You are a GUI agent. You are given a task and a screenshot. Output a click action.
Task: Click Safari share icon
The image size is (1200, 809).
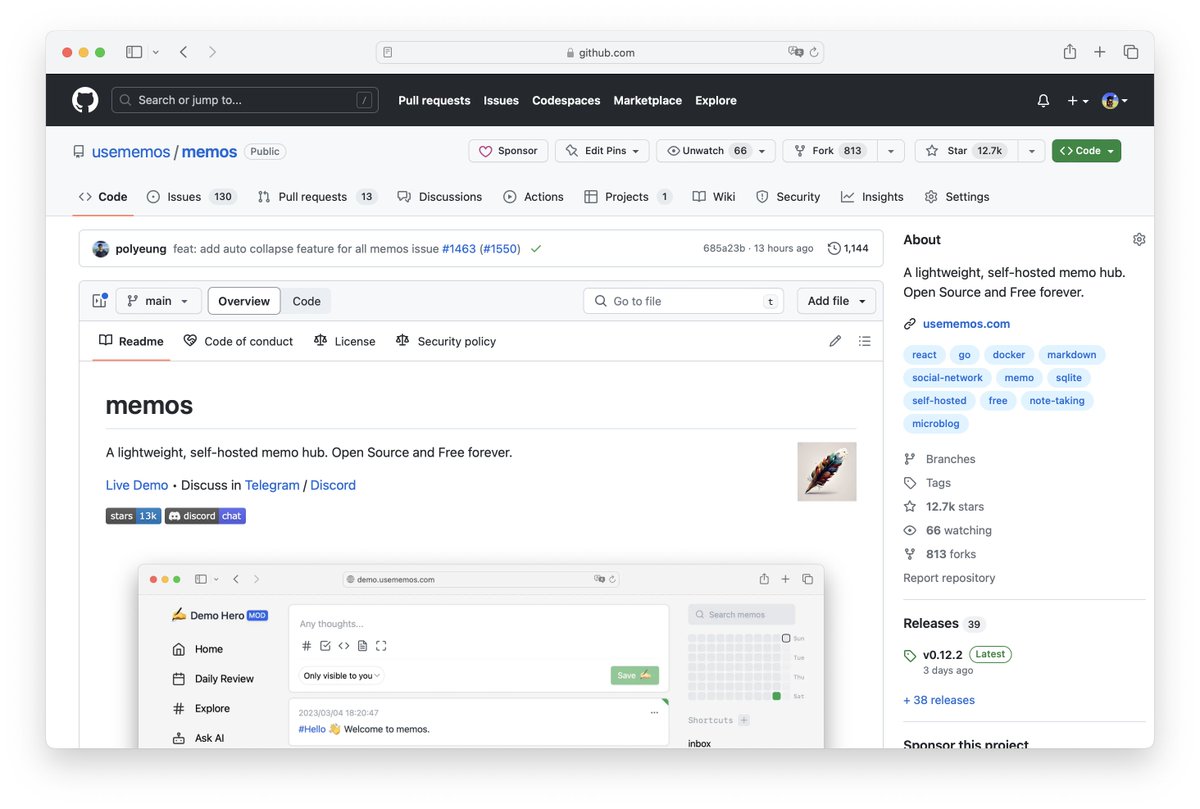1070,52
